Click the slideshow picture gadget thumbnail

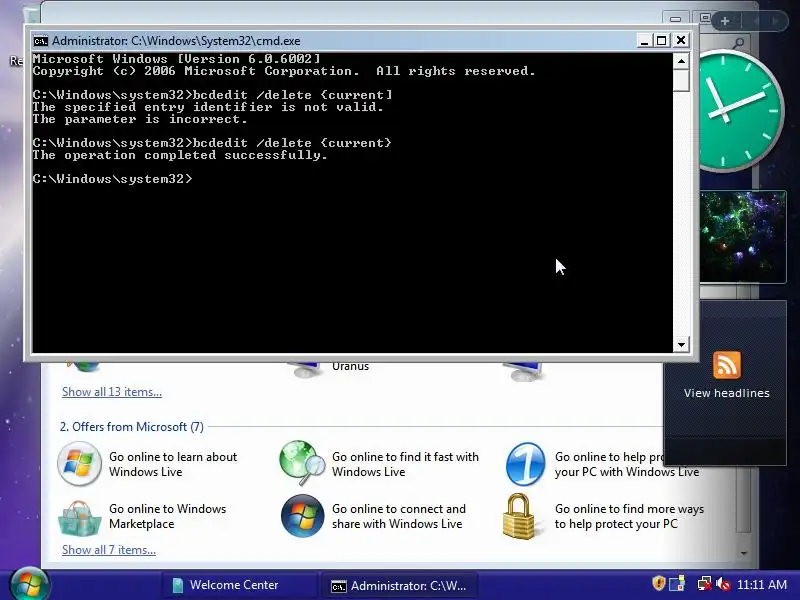[742, 237]
